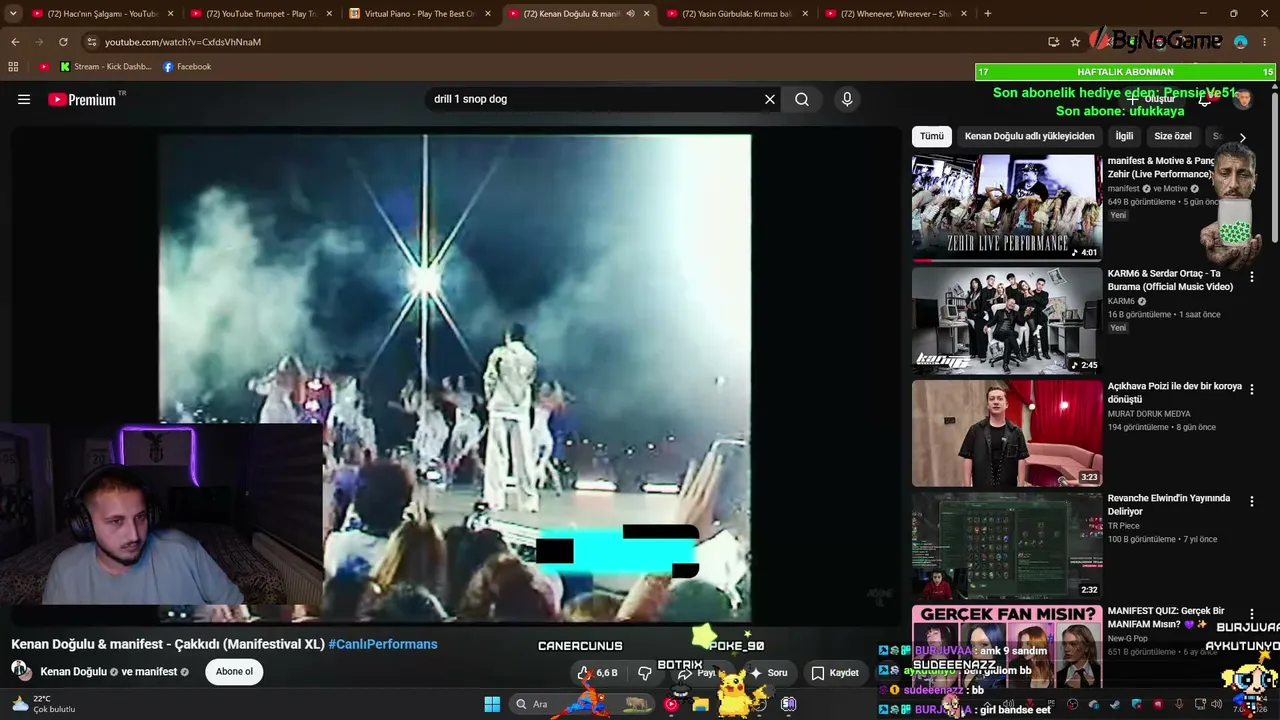This screenshot has height=720, width=1280.
Task: Select the 'İlgili' filter chip
Action: tap(1125, 136)
